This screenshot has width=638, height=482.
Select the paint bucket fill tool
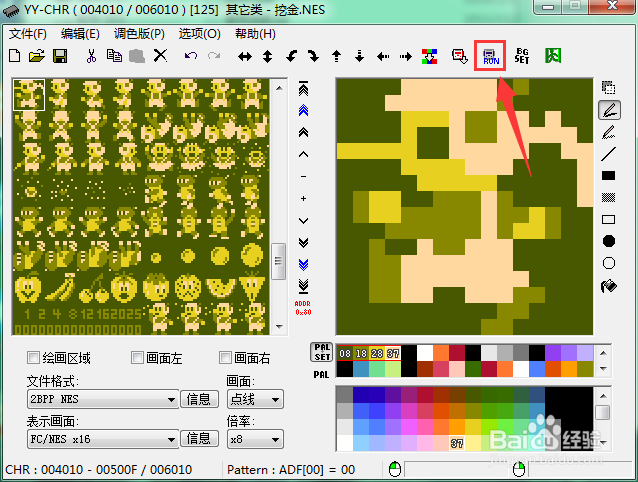coord(609,286)
